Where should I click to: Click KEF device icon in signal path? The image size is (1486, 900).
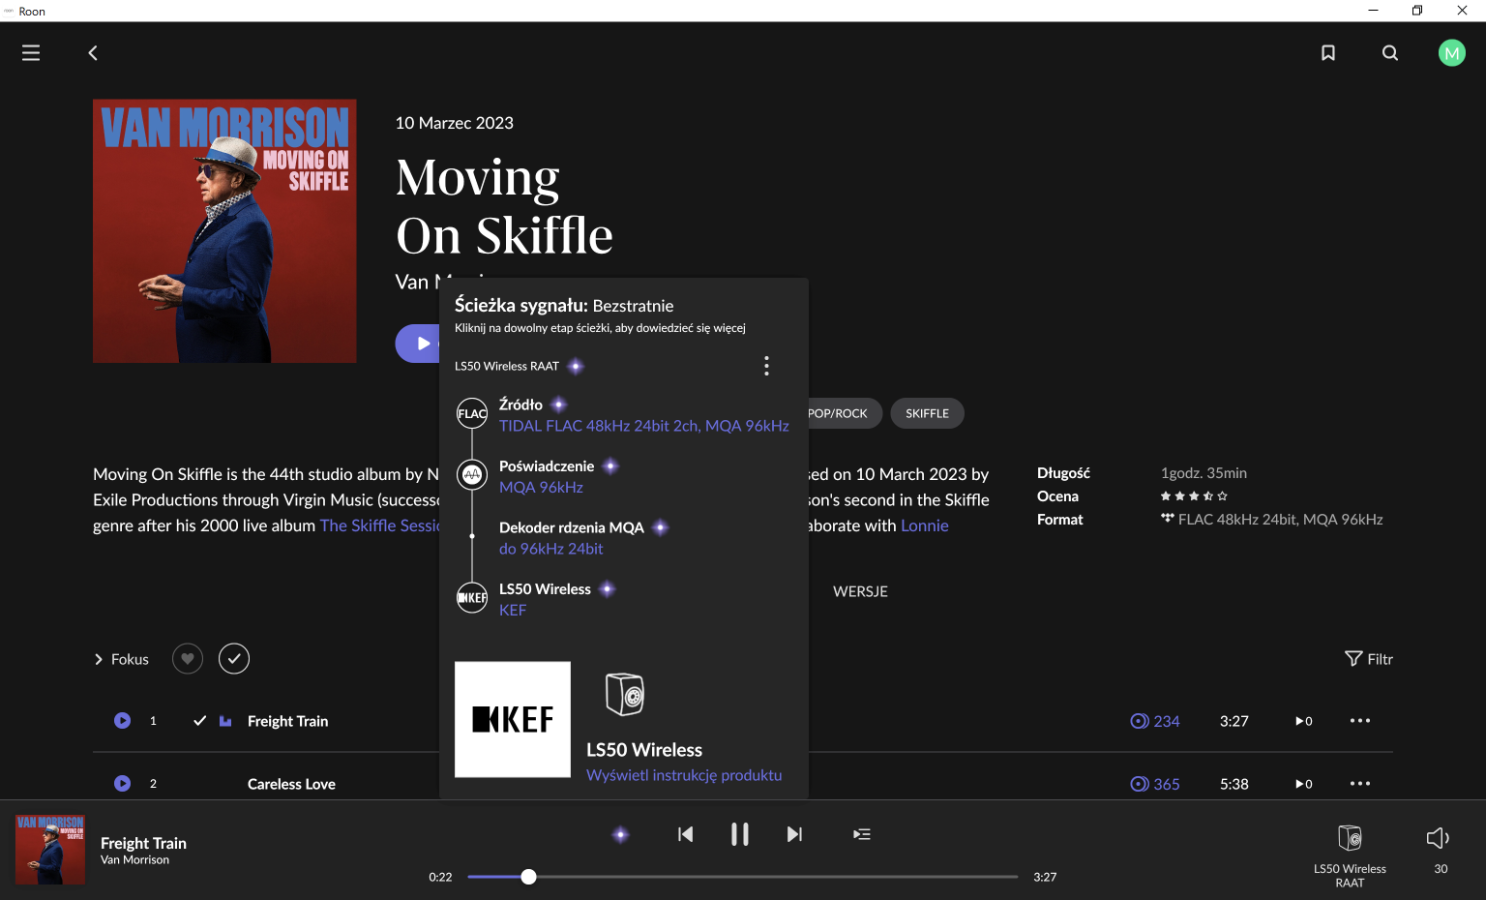coord(472,597)
